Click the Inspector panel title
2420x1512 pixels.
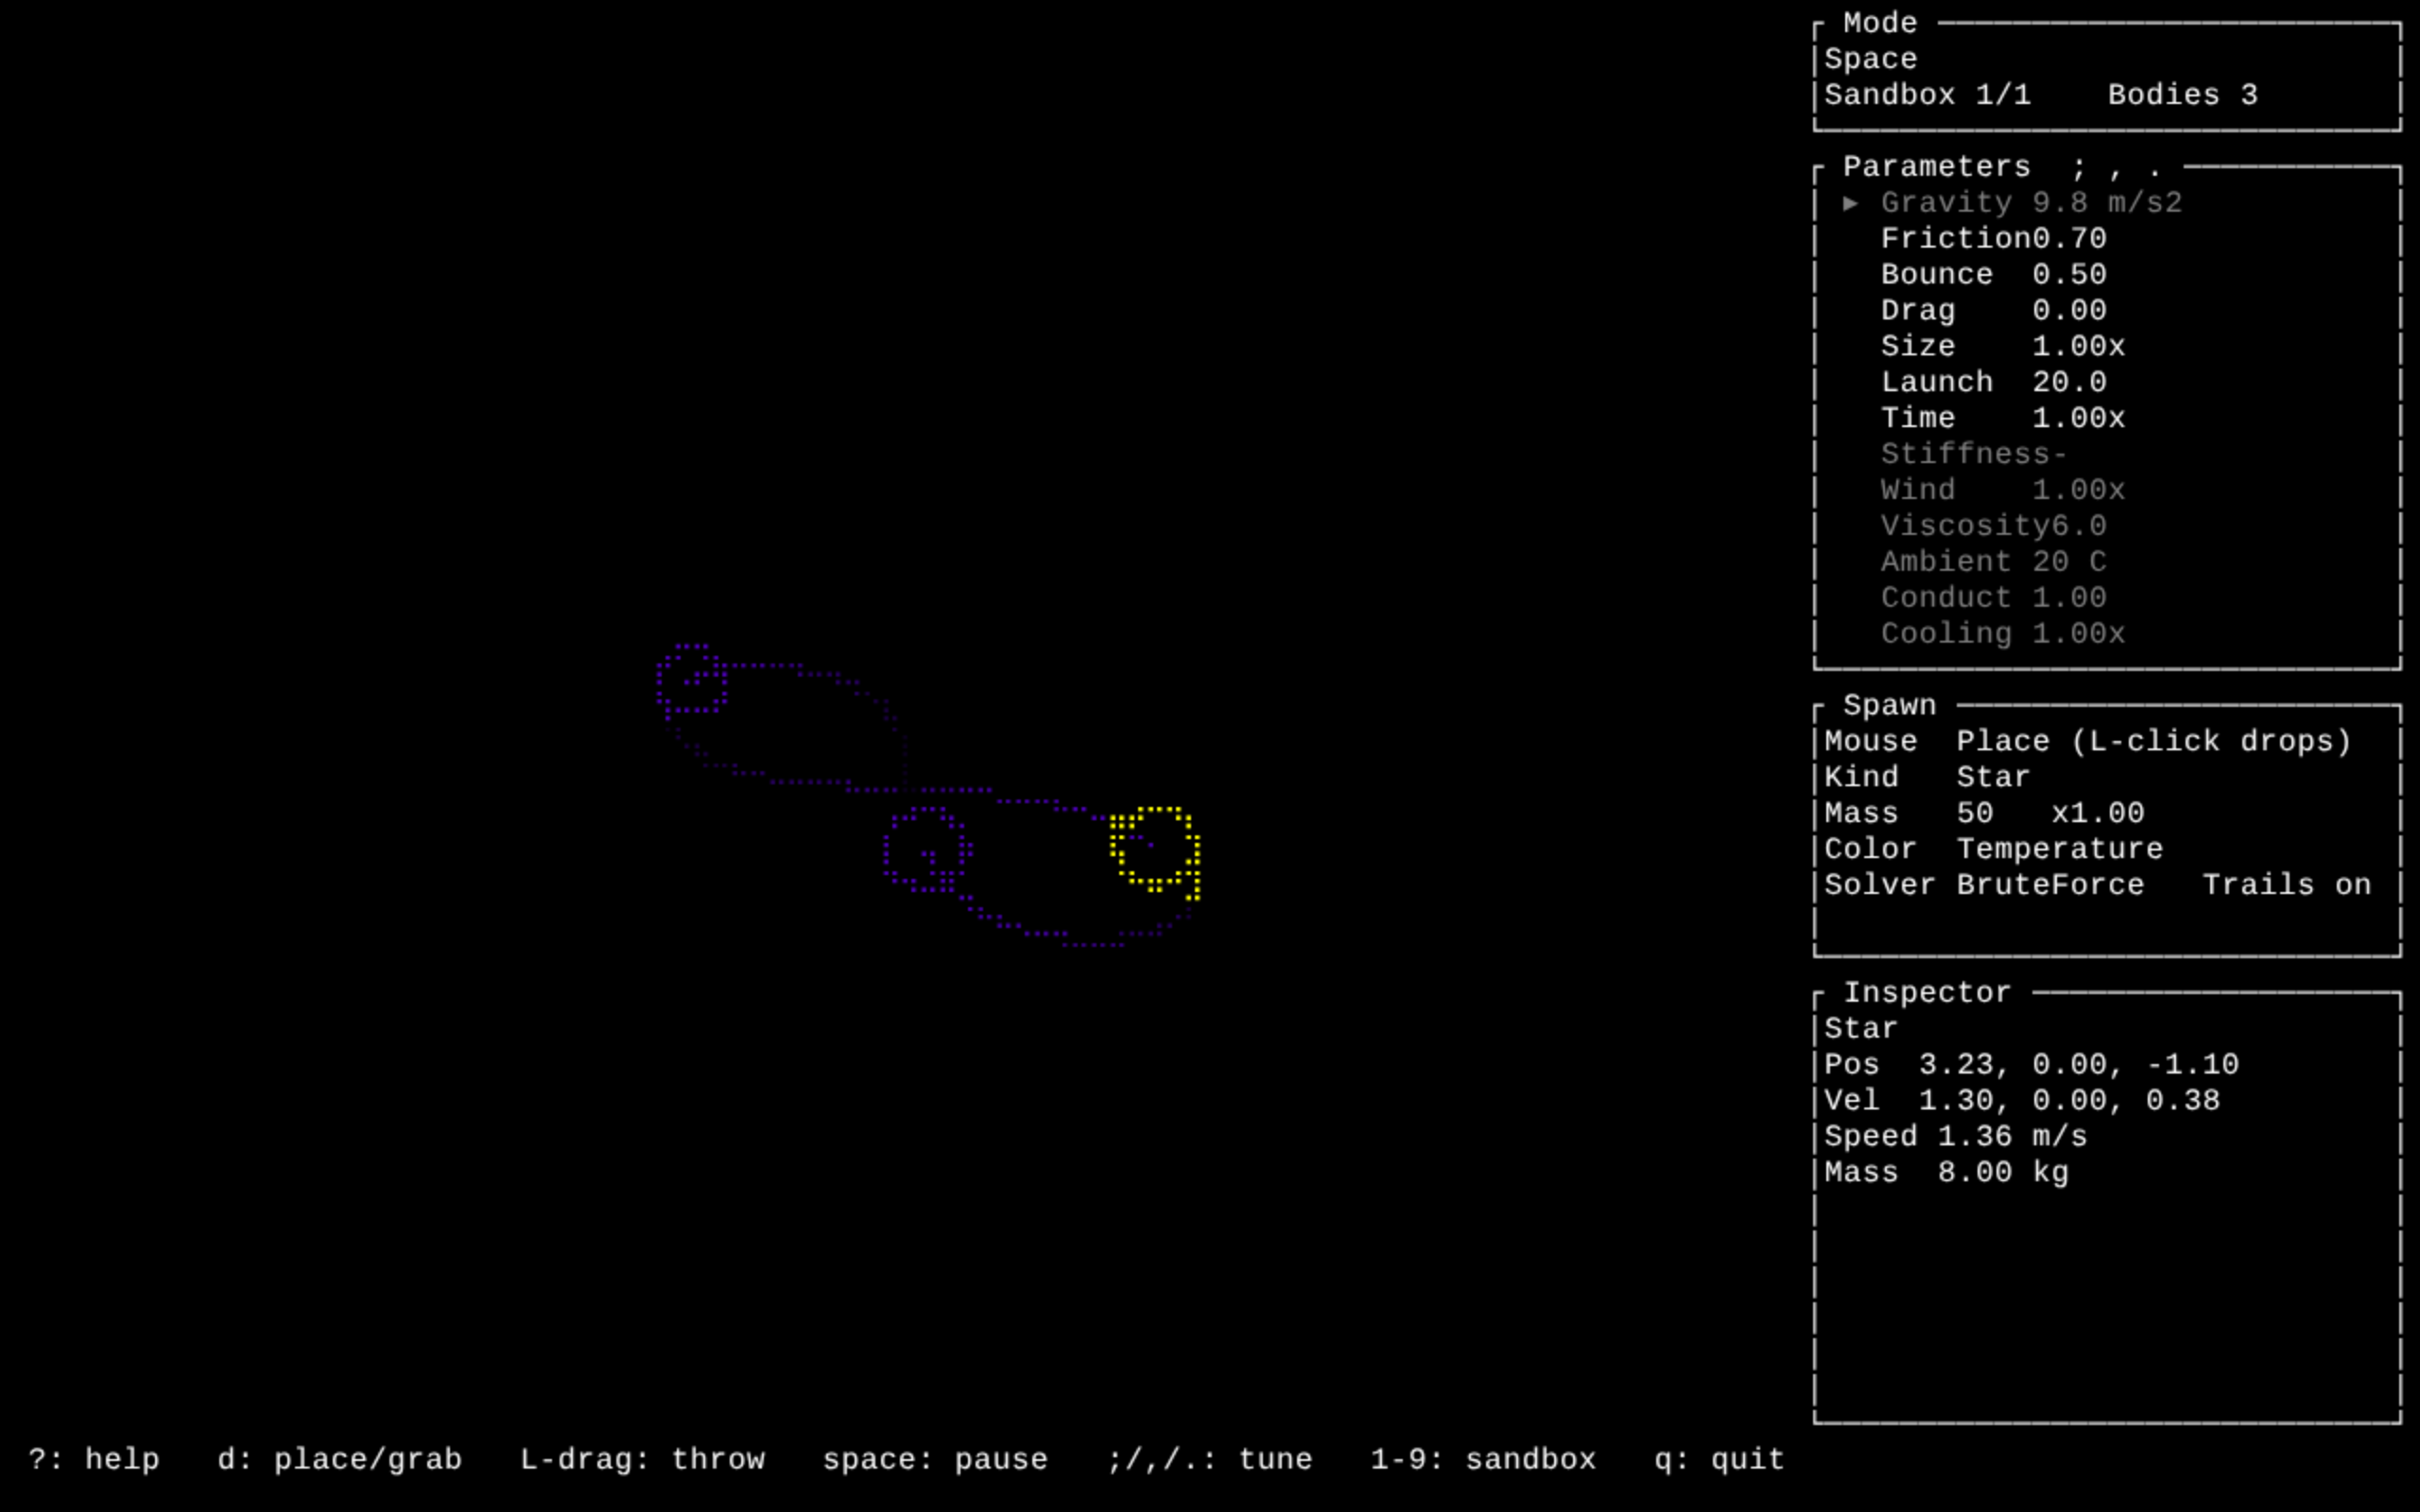1927,993
